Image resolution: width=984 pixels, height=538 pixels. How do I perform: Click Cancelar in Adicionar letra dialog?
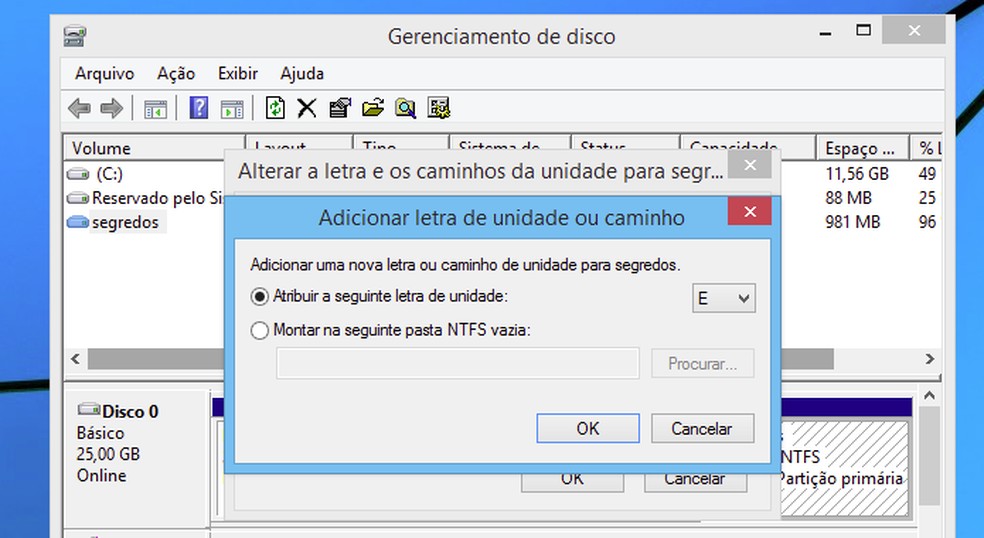pyautogui.click(x=702, y=428)
